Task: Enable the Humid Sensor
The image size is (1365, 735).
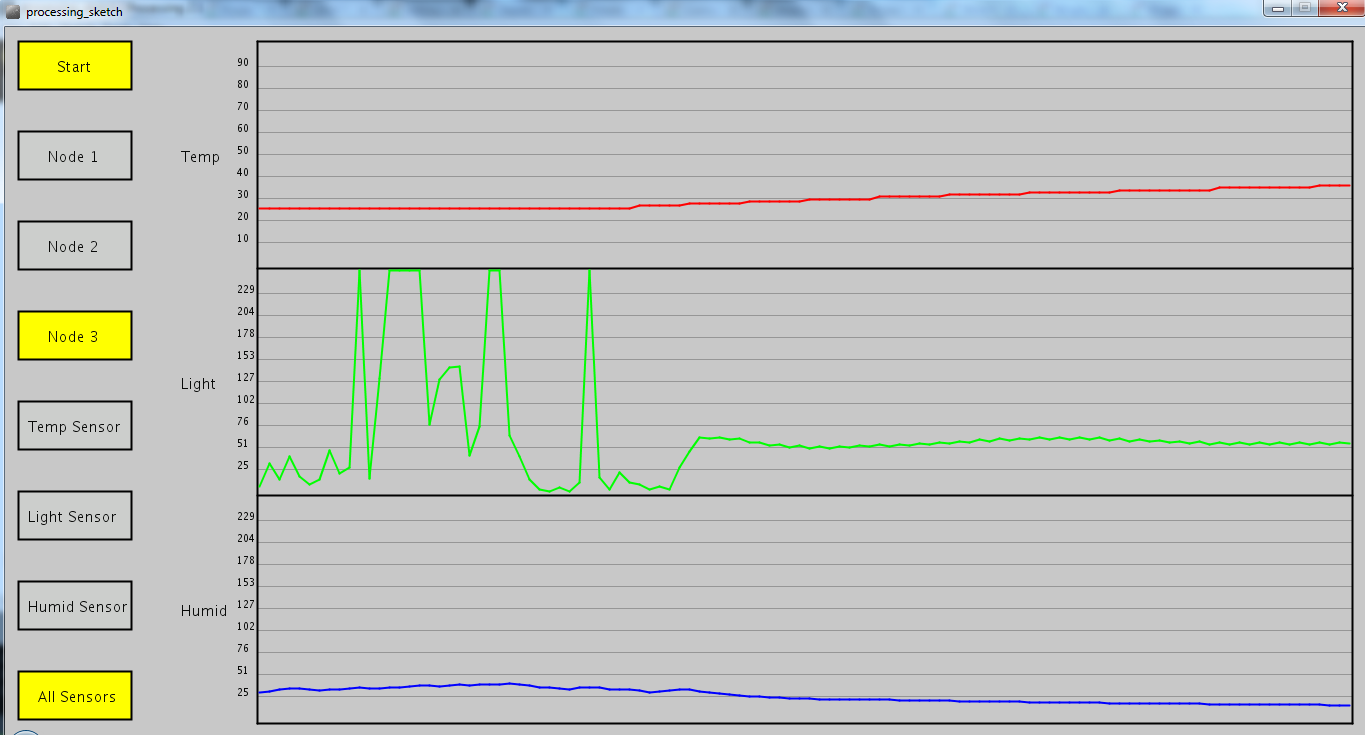Action: click(74, 605)
